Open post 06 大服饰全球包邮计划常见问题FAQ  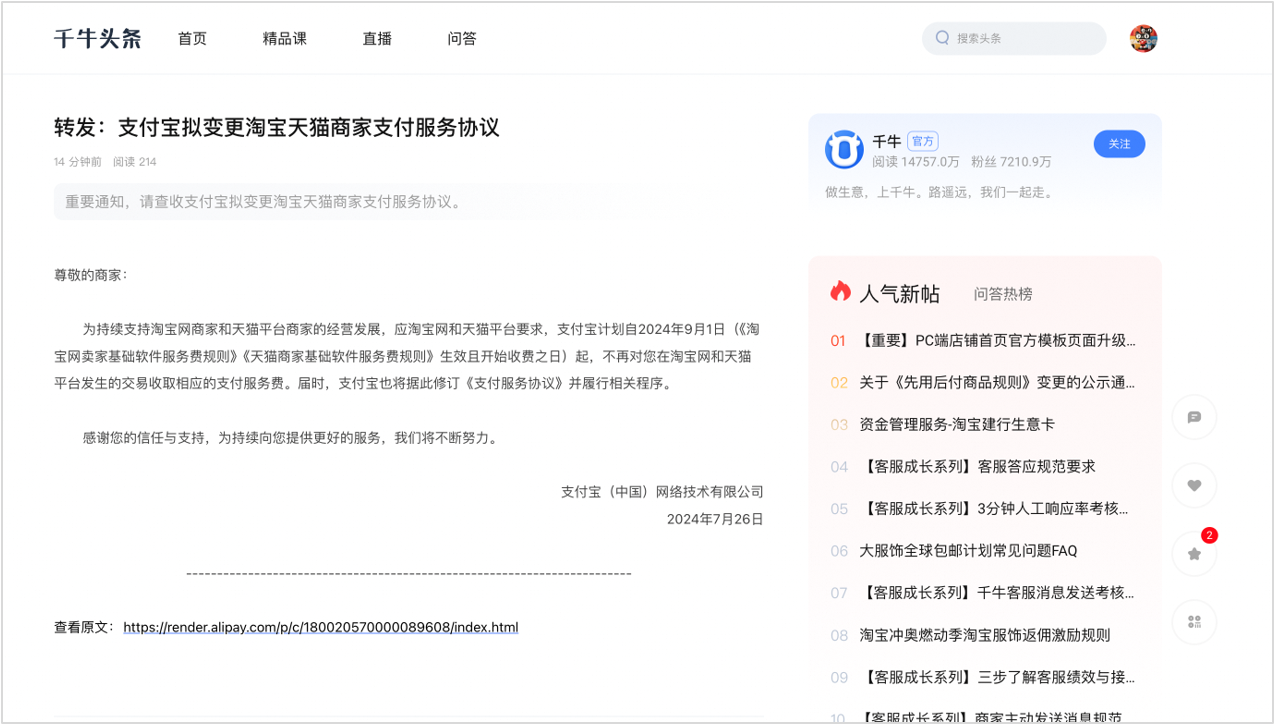click(x=967, y=551)
